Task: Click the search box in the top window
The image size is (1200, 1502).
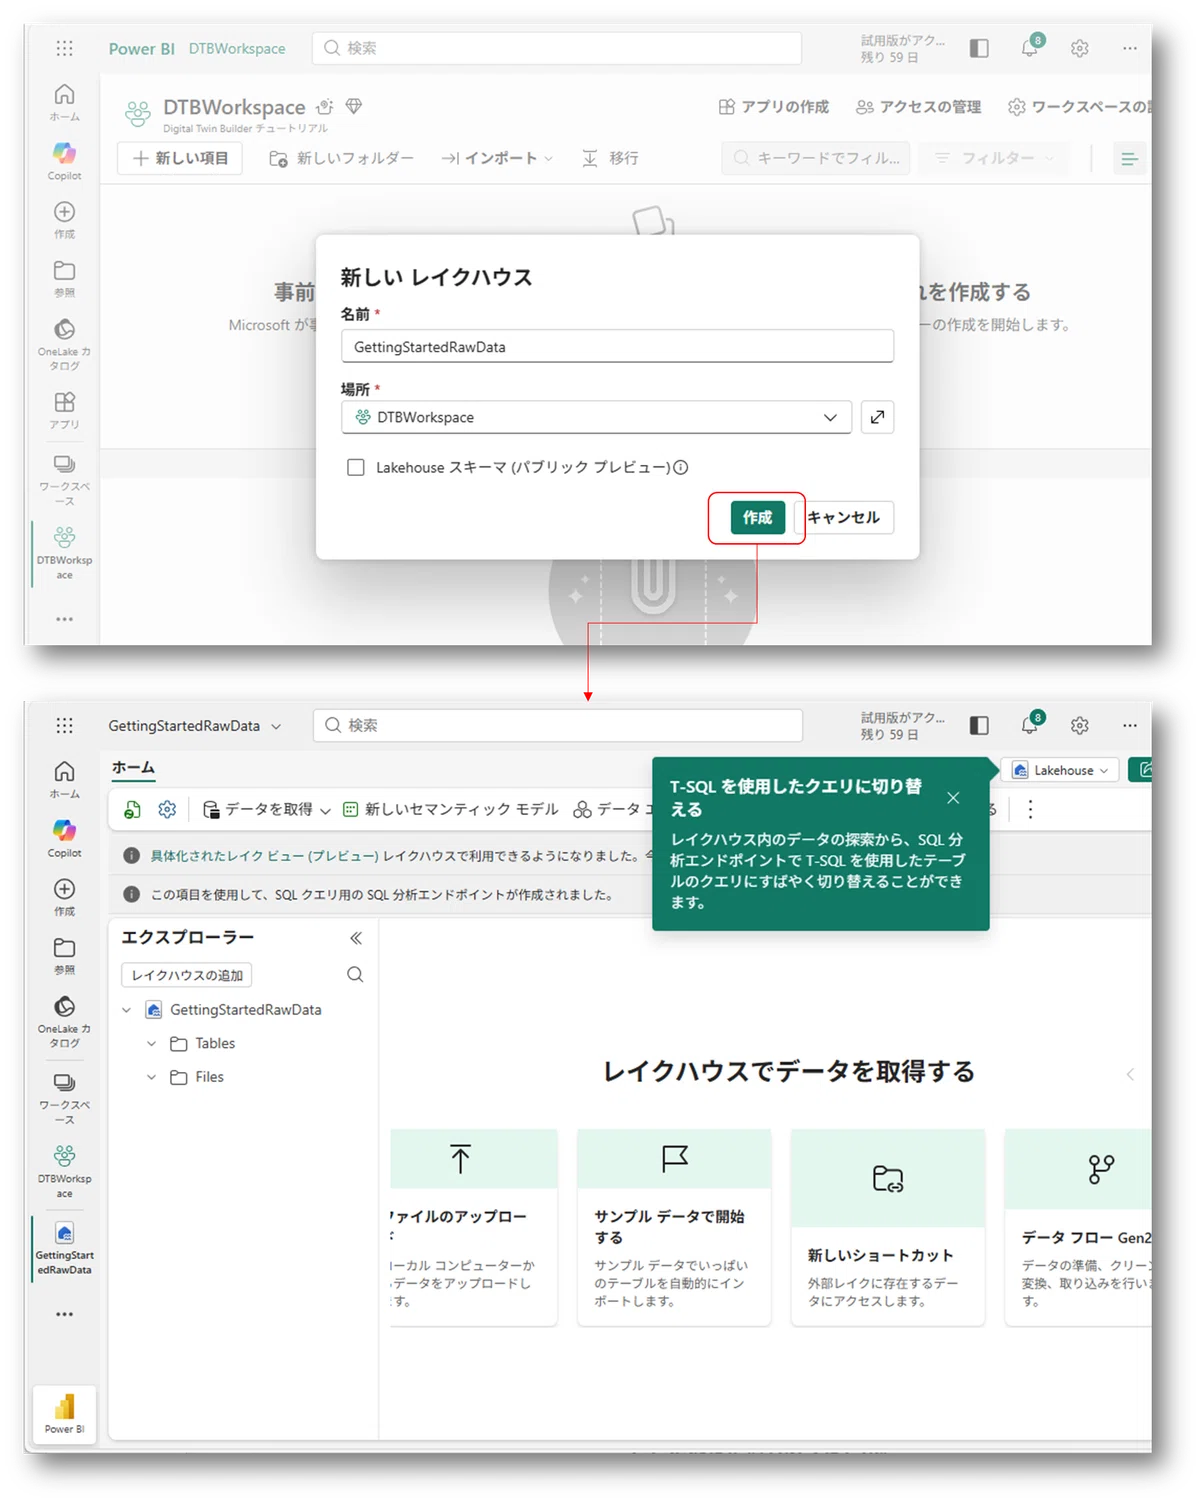Action: pyautogui.click(x=557, y=48)
